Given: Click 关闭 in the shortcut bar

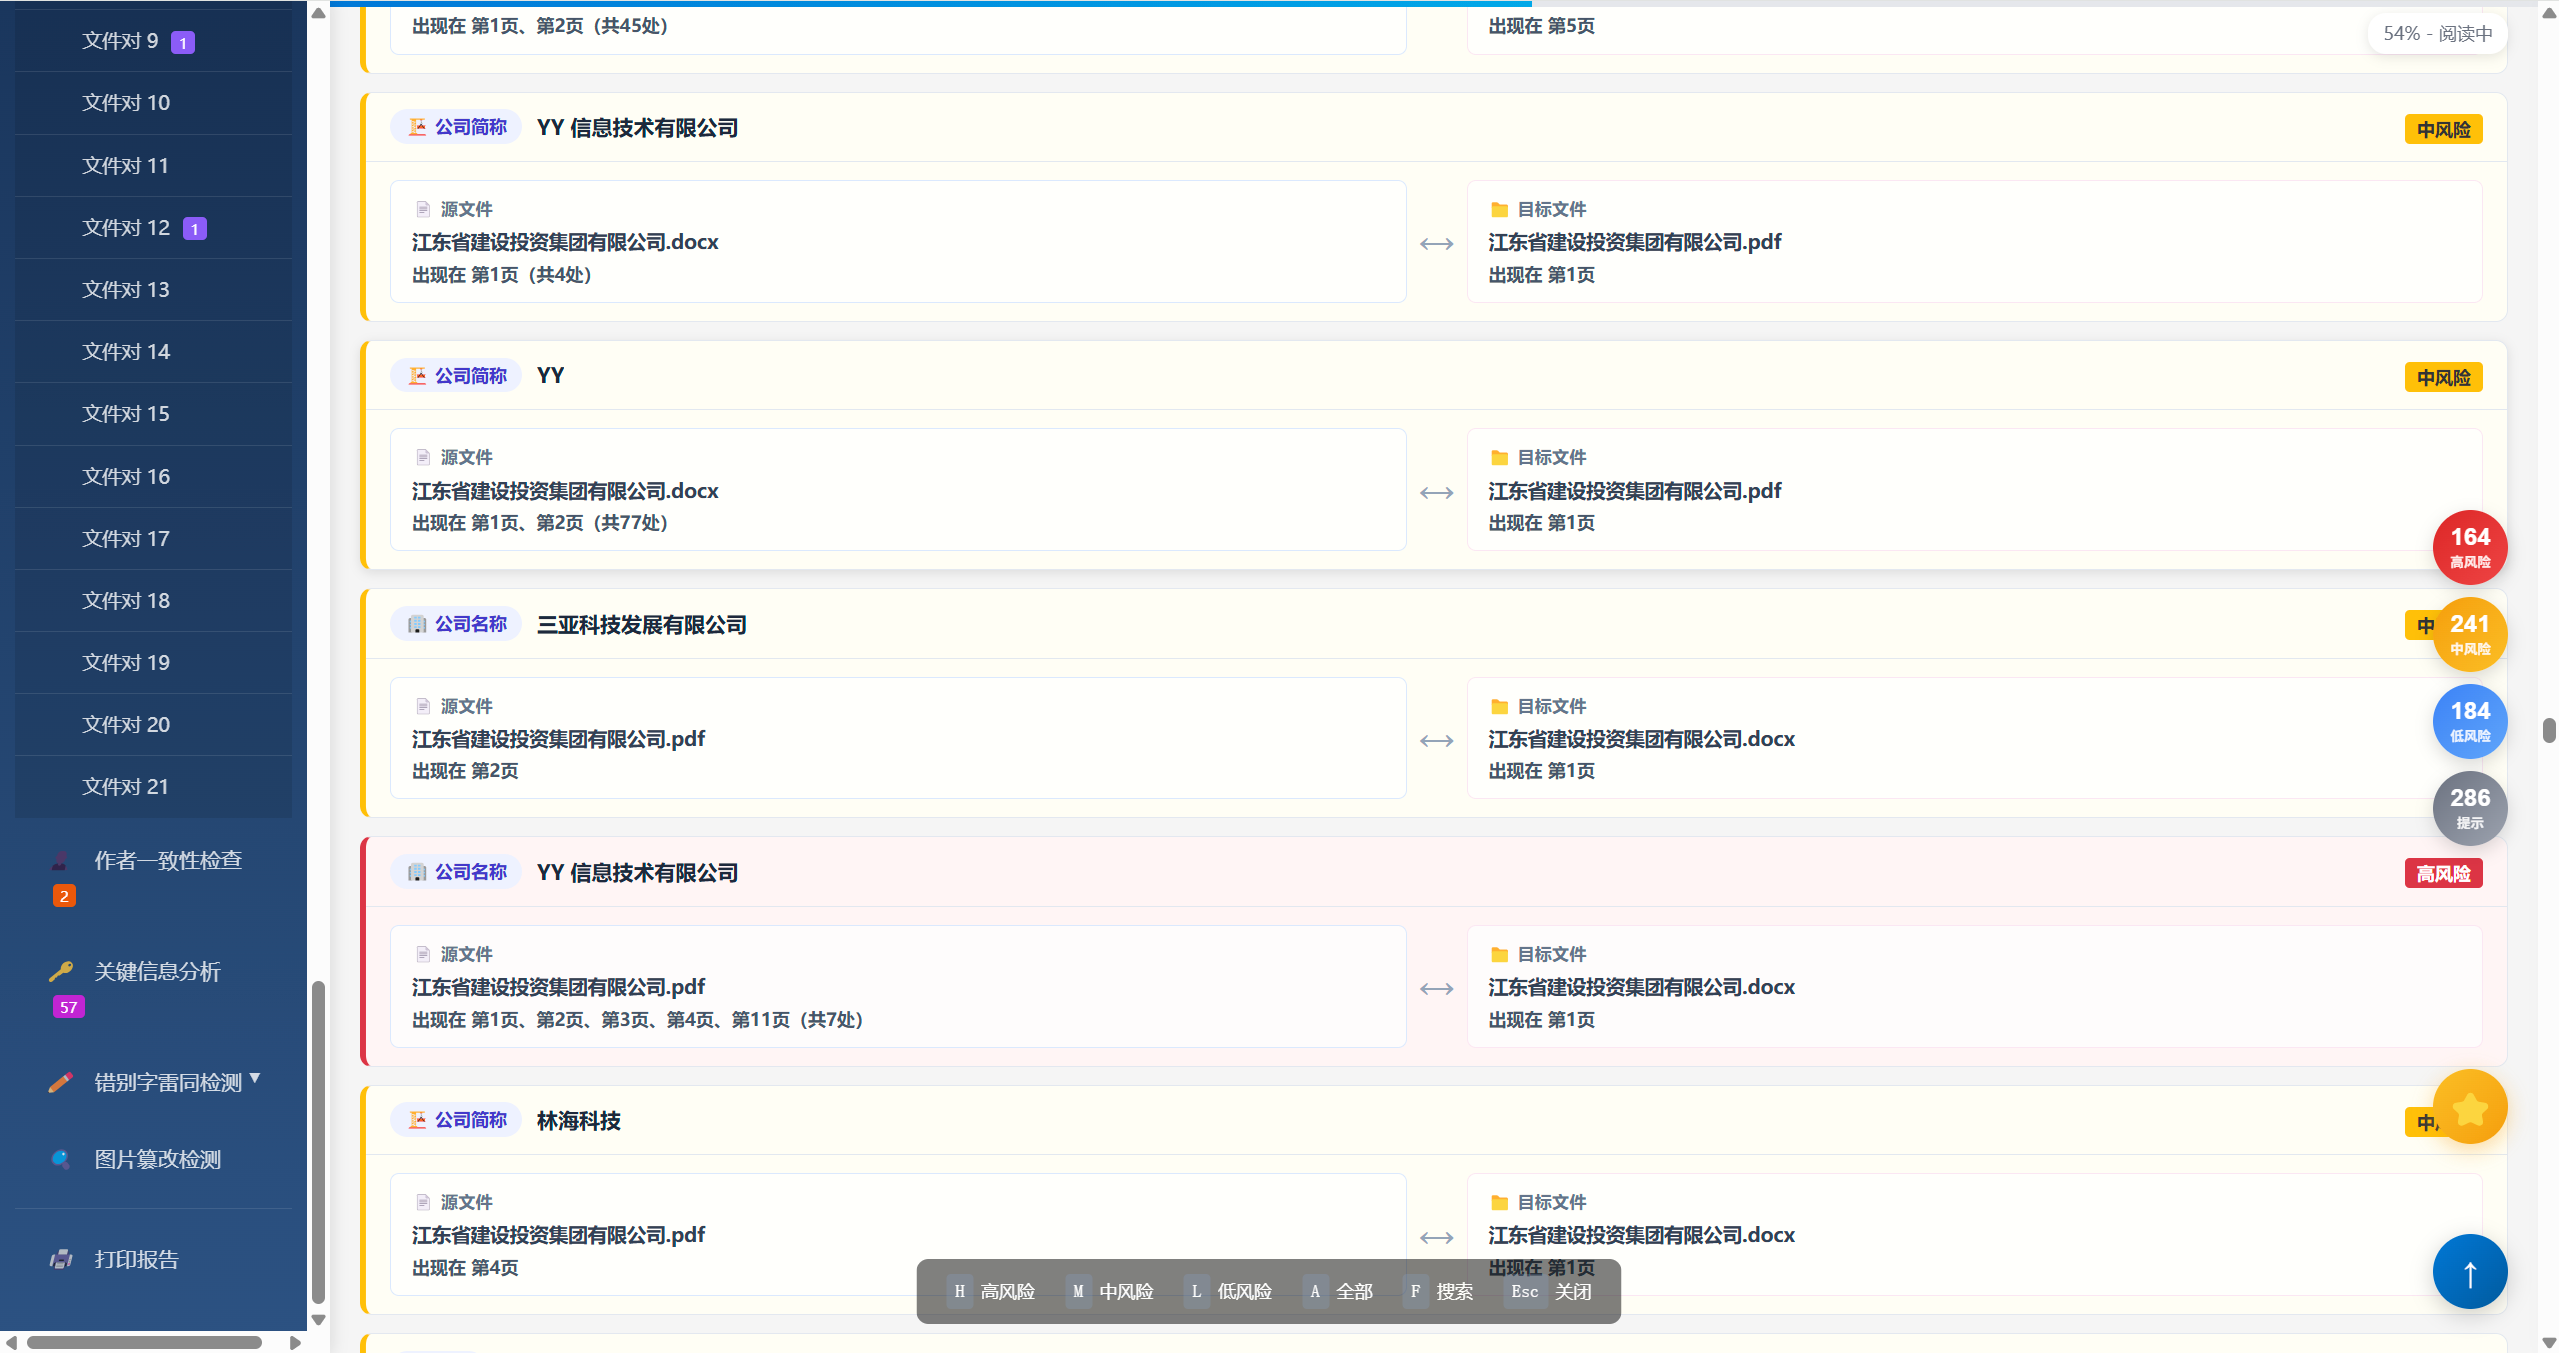Looking at the screenshot, I should (x=1550, y=1292).
